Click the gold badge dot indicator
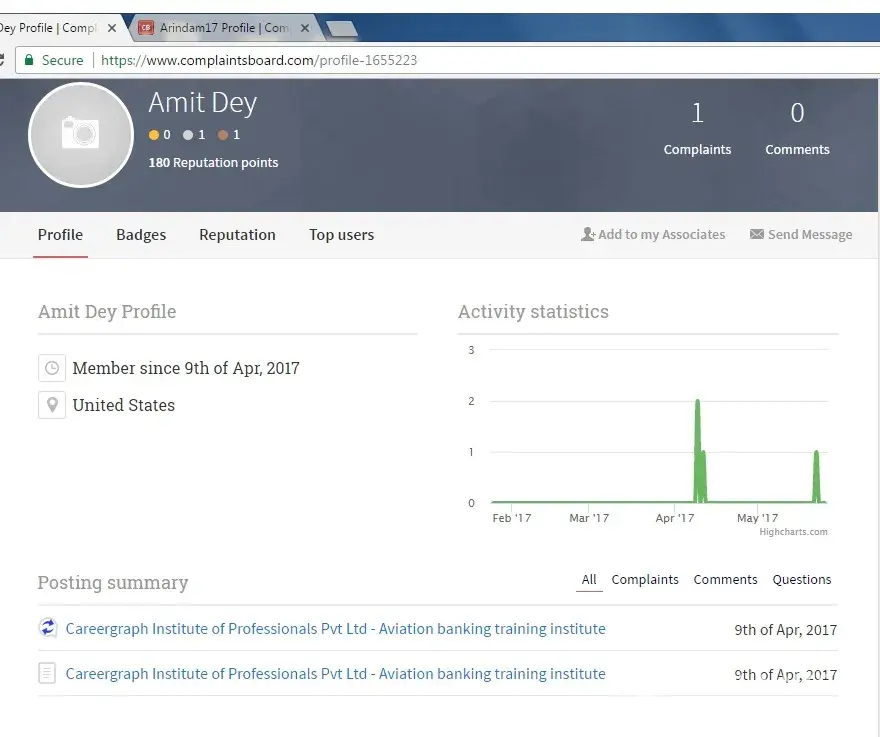The image size is (880, 737). click(x=154, y=135)
